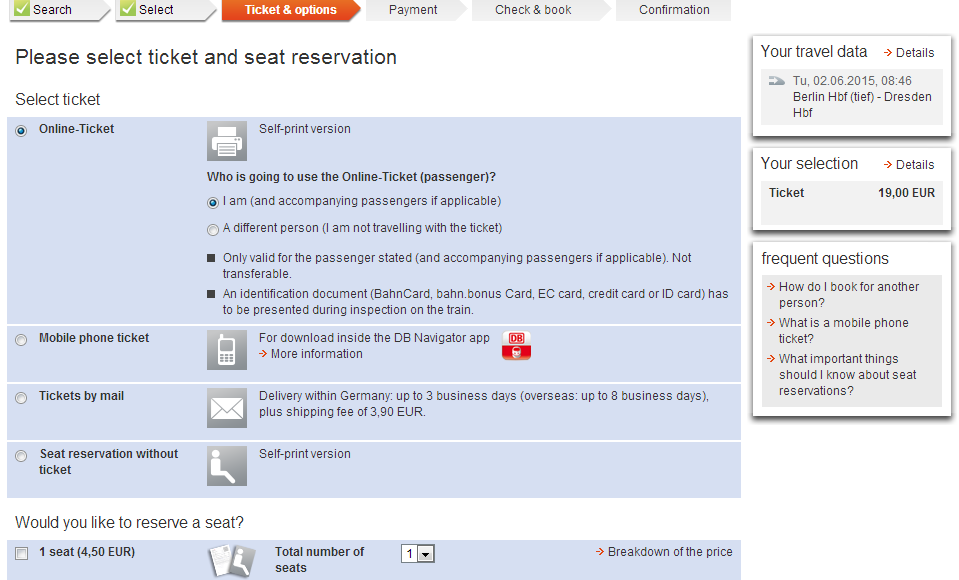Viewport: 959px width, 580px height.
Task: Open 'More information' link for mobile ticket
Action: [x=316, y=354]
